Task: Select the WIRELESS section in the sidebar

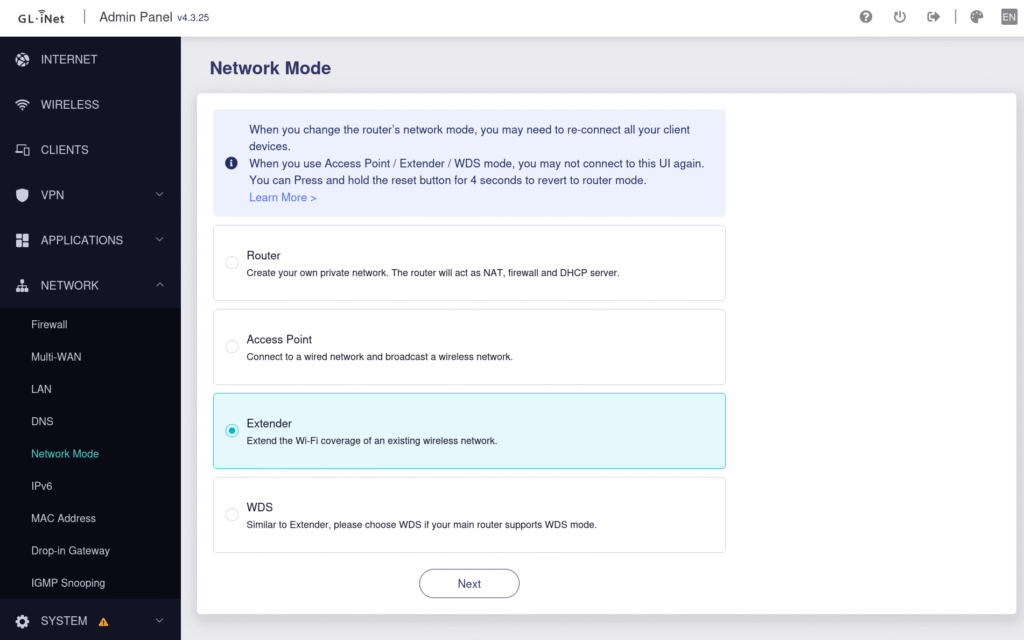Action: [70, 104]
